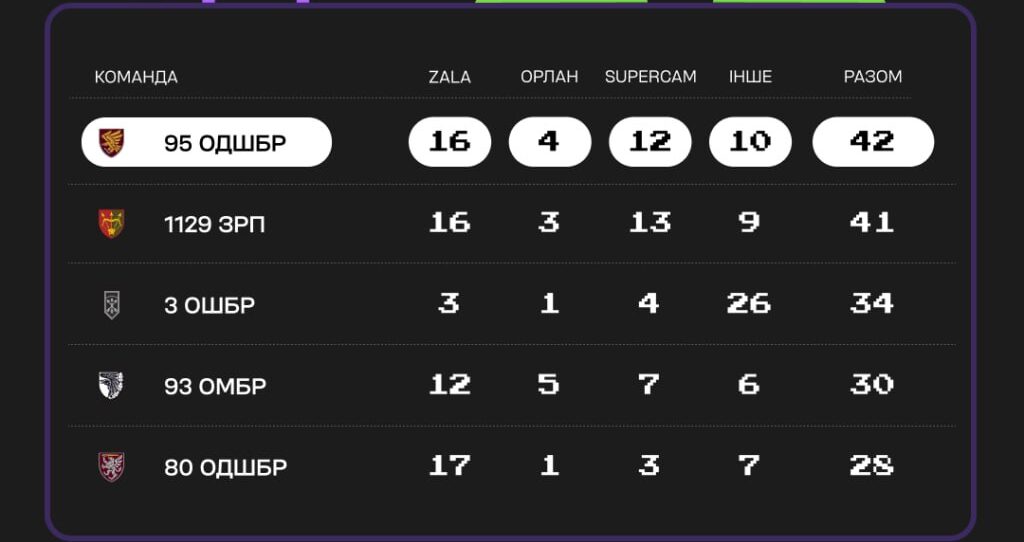Click the 1129 ЗРП team emblem icon
Viewport: 1024px width, 542px height.
tap(111, 223)
